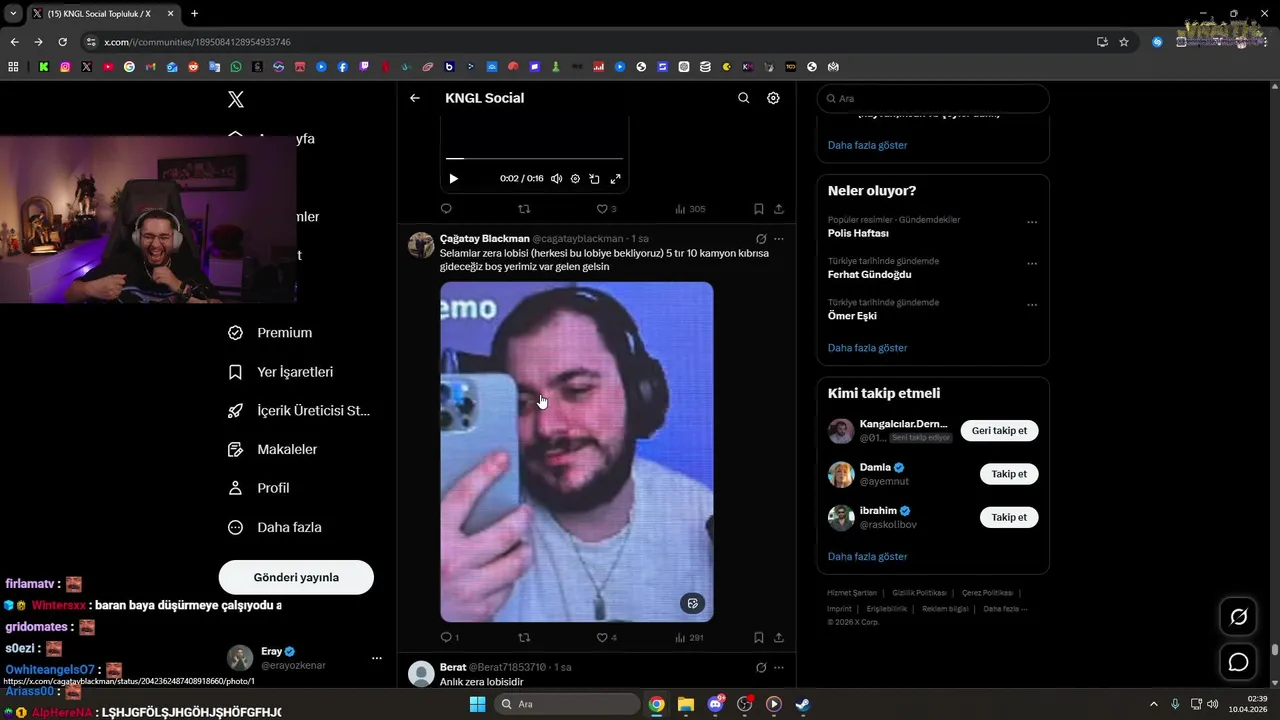
Task: View analytics of the post with 305 views
Action: 690,209
